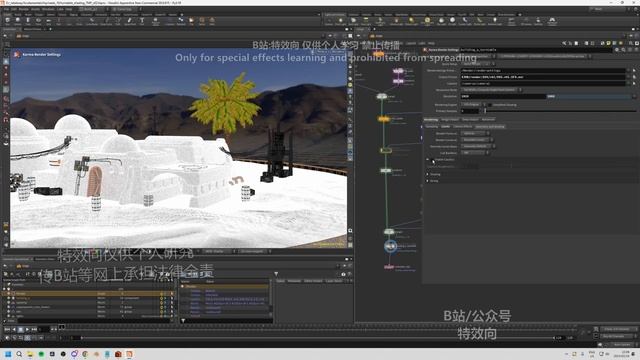Add a Sky Light from the shelf
The height and width of the screenshot is (360, 640).
442,21
